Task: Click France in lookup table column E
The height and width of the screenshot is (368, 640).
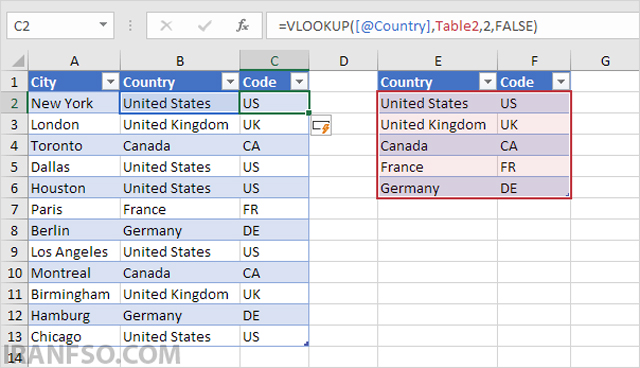Action: [438, 167]
